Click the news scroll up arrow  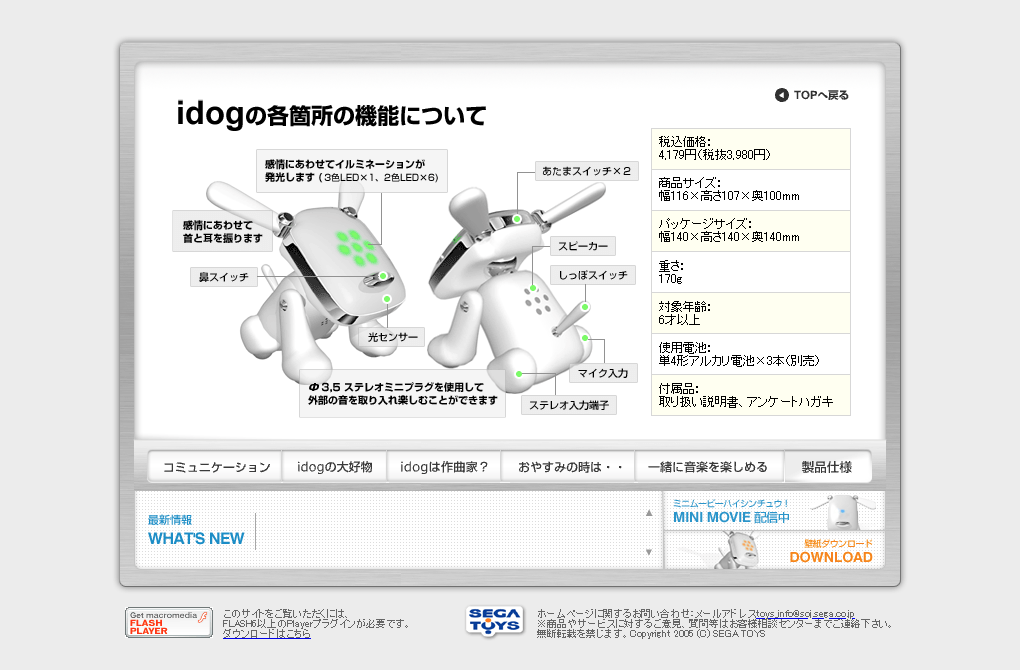[x=649, y=513]
